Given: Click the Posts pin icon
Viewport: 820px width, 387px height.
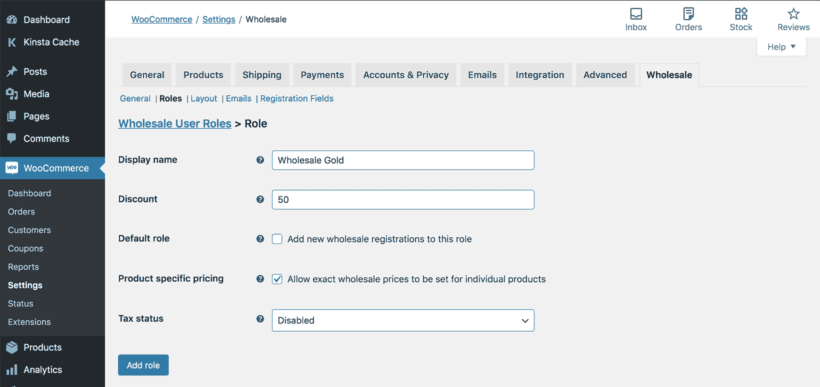Looking at the screenshot, I should point(12,72).
